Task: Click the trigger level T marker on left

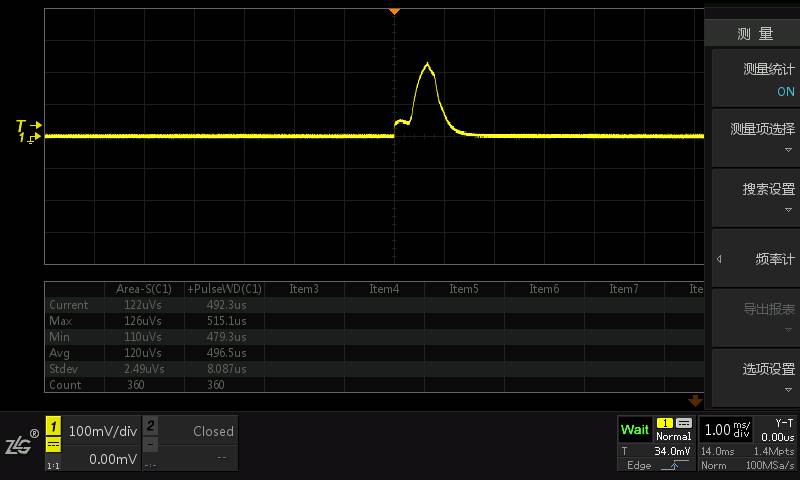Action: click(22, 125)
